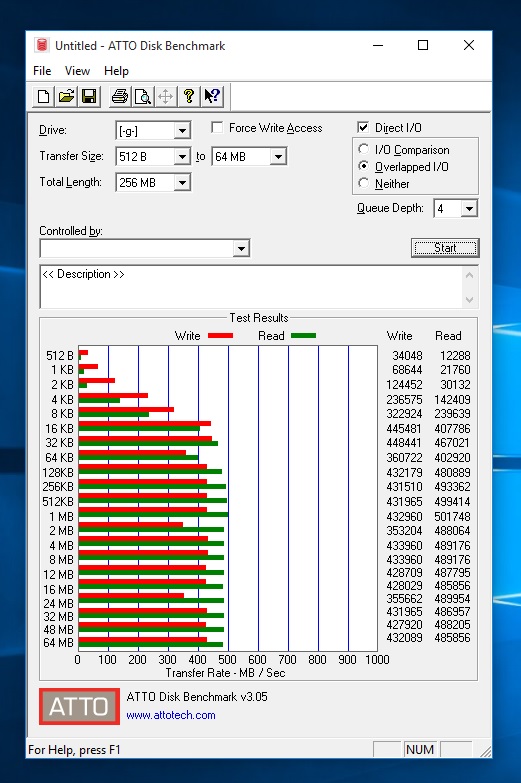
Task: Click read value 501748
Action: [452, 516]
